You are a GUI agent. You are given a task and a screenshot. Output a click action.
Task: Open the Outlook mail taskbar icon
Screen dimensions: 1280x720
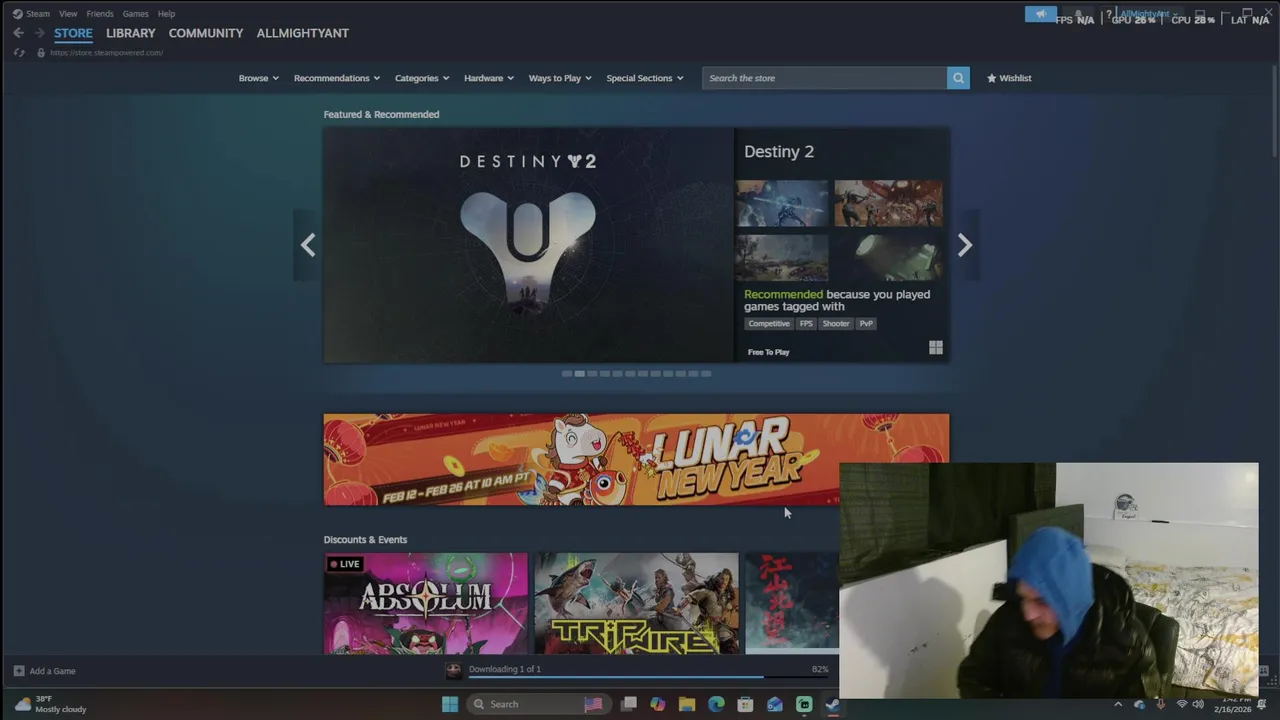[x=775, y=704]
